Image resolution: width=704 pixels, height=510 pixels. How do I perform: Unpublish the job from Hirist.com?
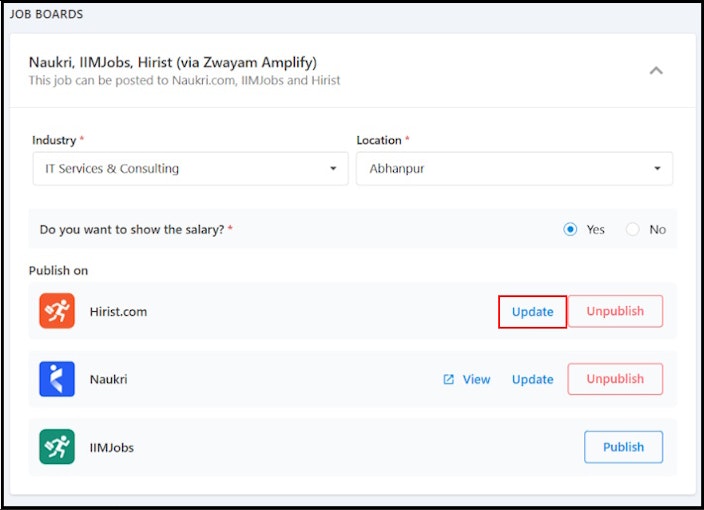(x=615, y=311)
